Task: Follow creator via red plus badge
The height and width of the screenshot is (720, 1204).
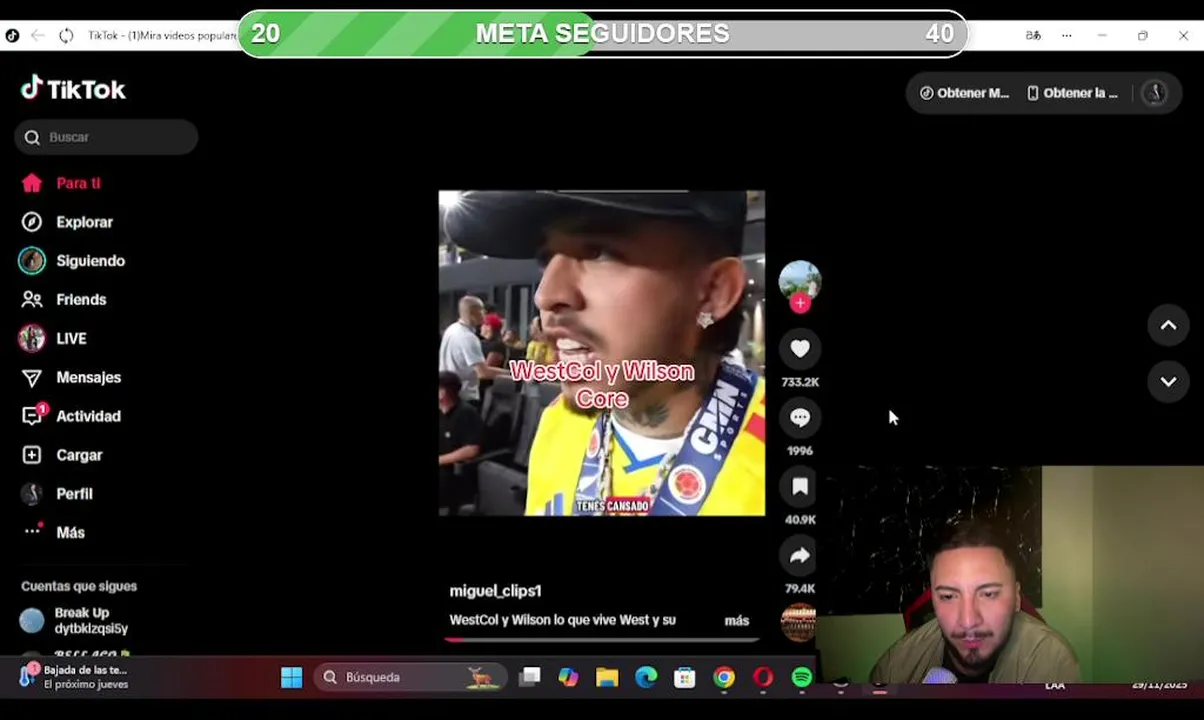Action: [x=800, y=303]
